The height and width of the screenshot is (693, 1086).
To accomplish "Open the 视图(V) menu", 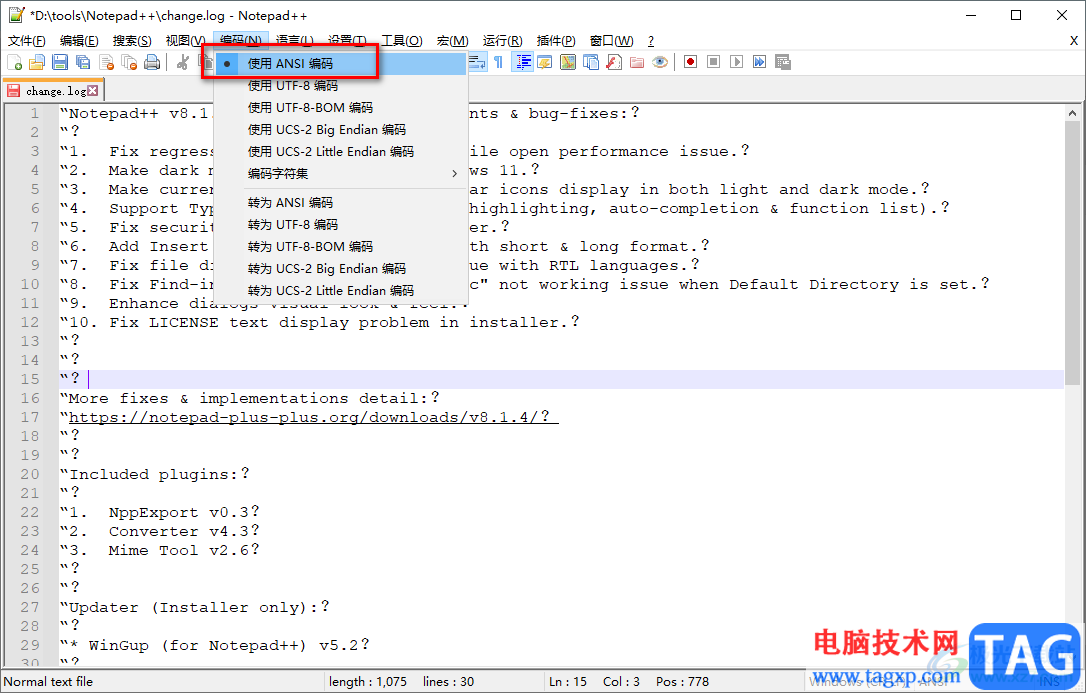I will 185,41.
